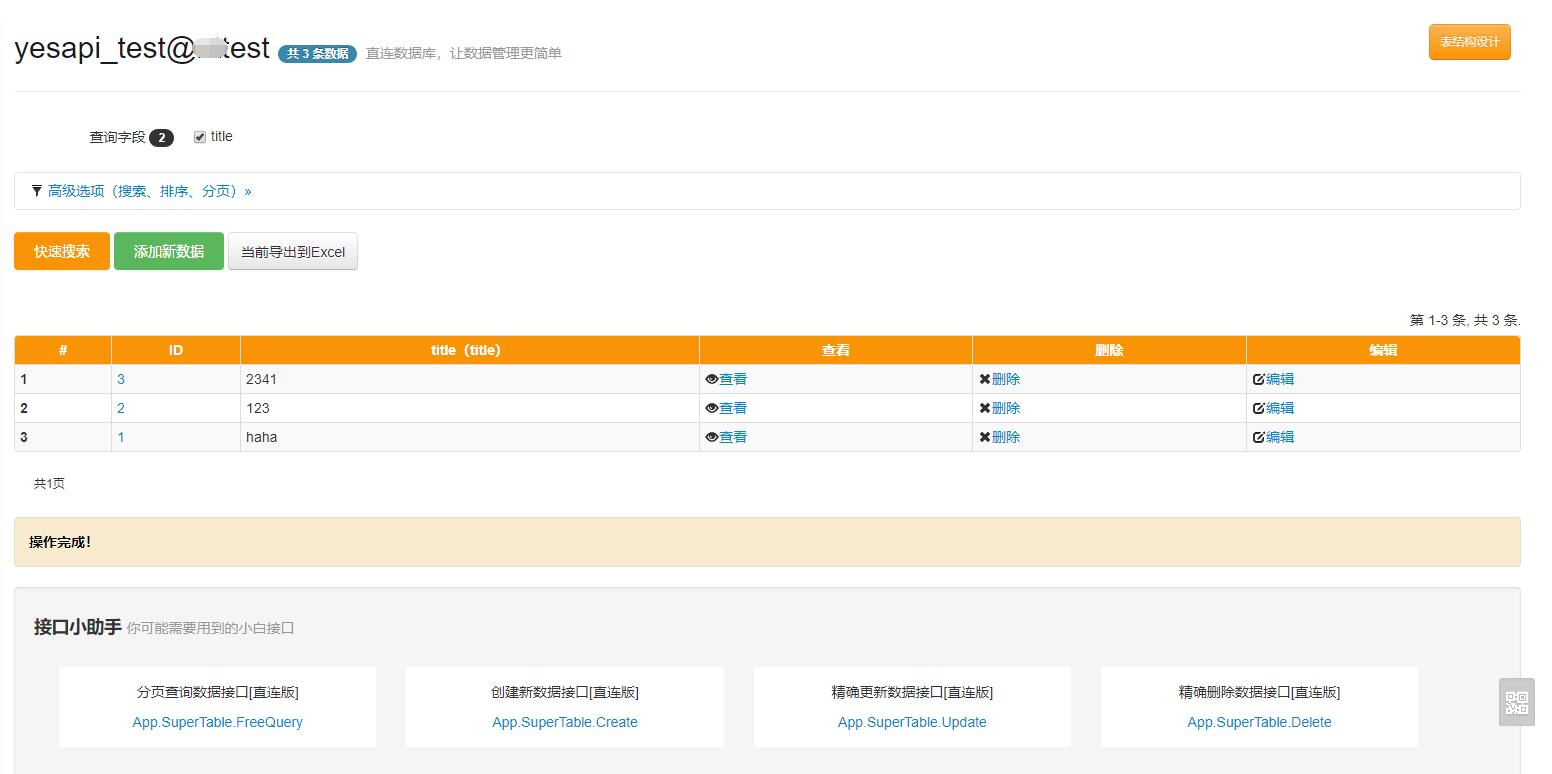Click 当前导出到Excel export button

coord(292,251)
